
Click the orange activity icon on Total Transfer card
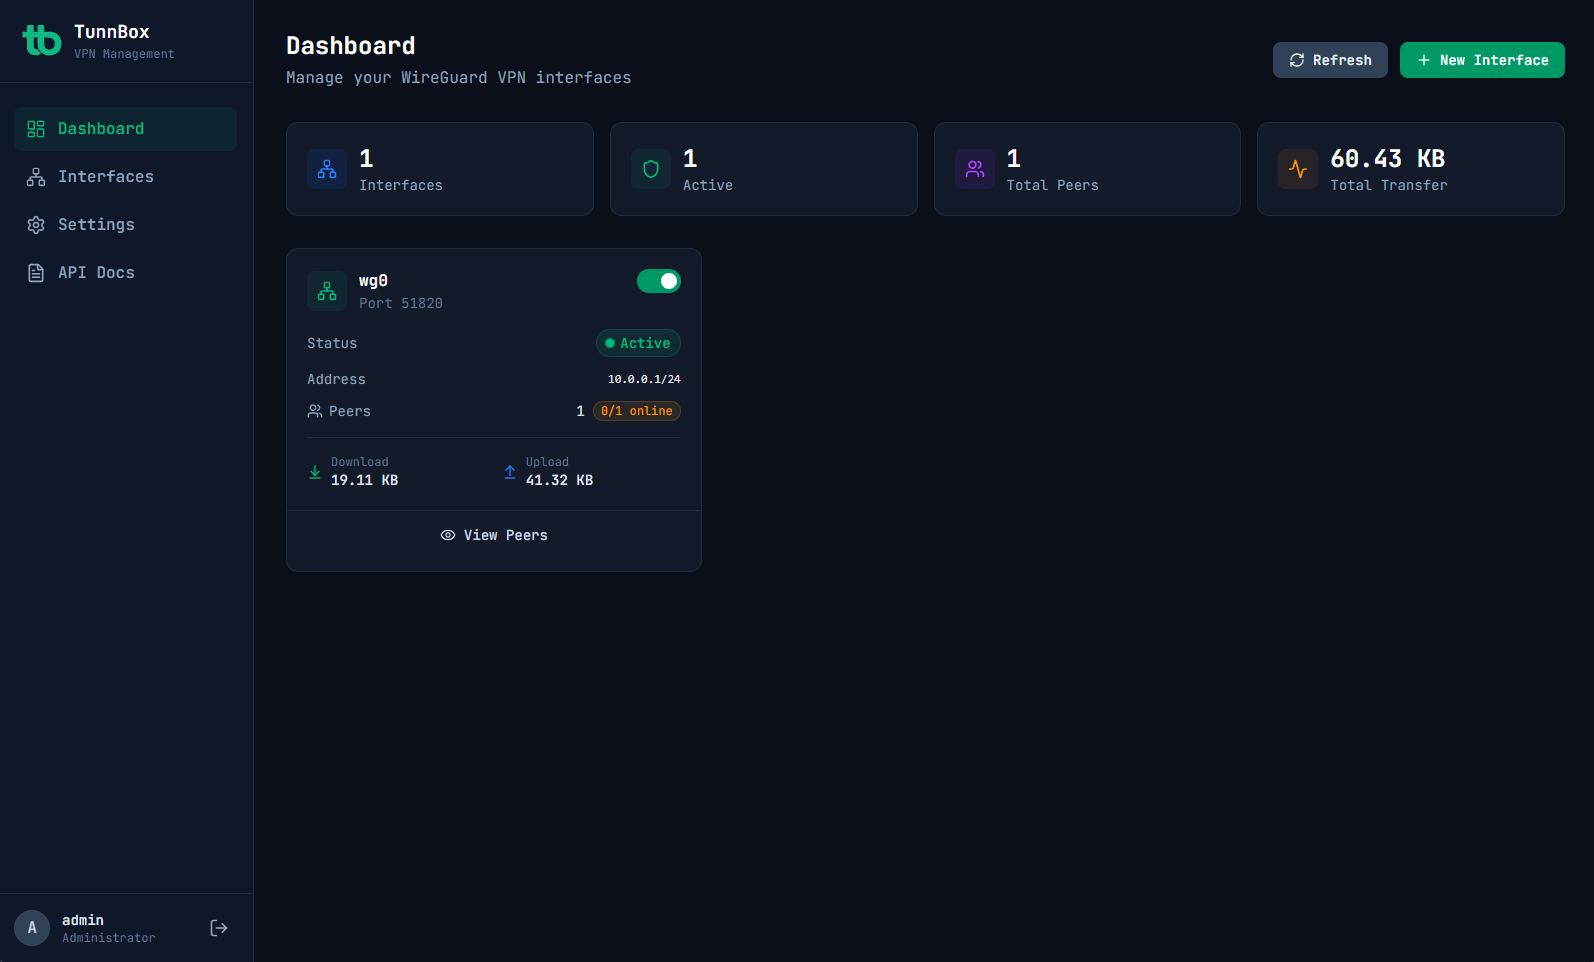[1298, 169]
